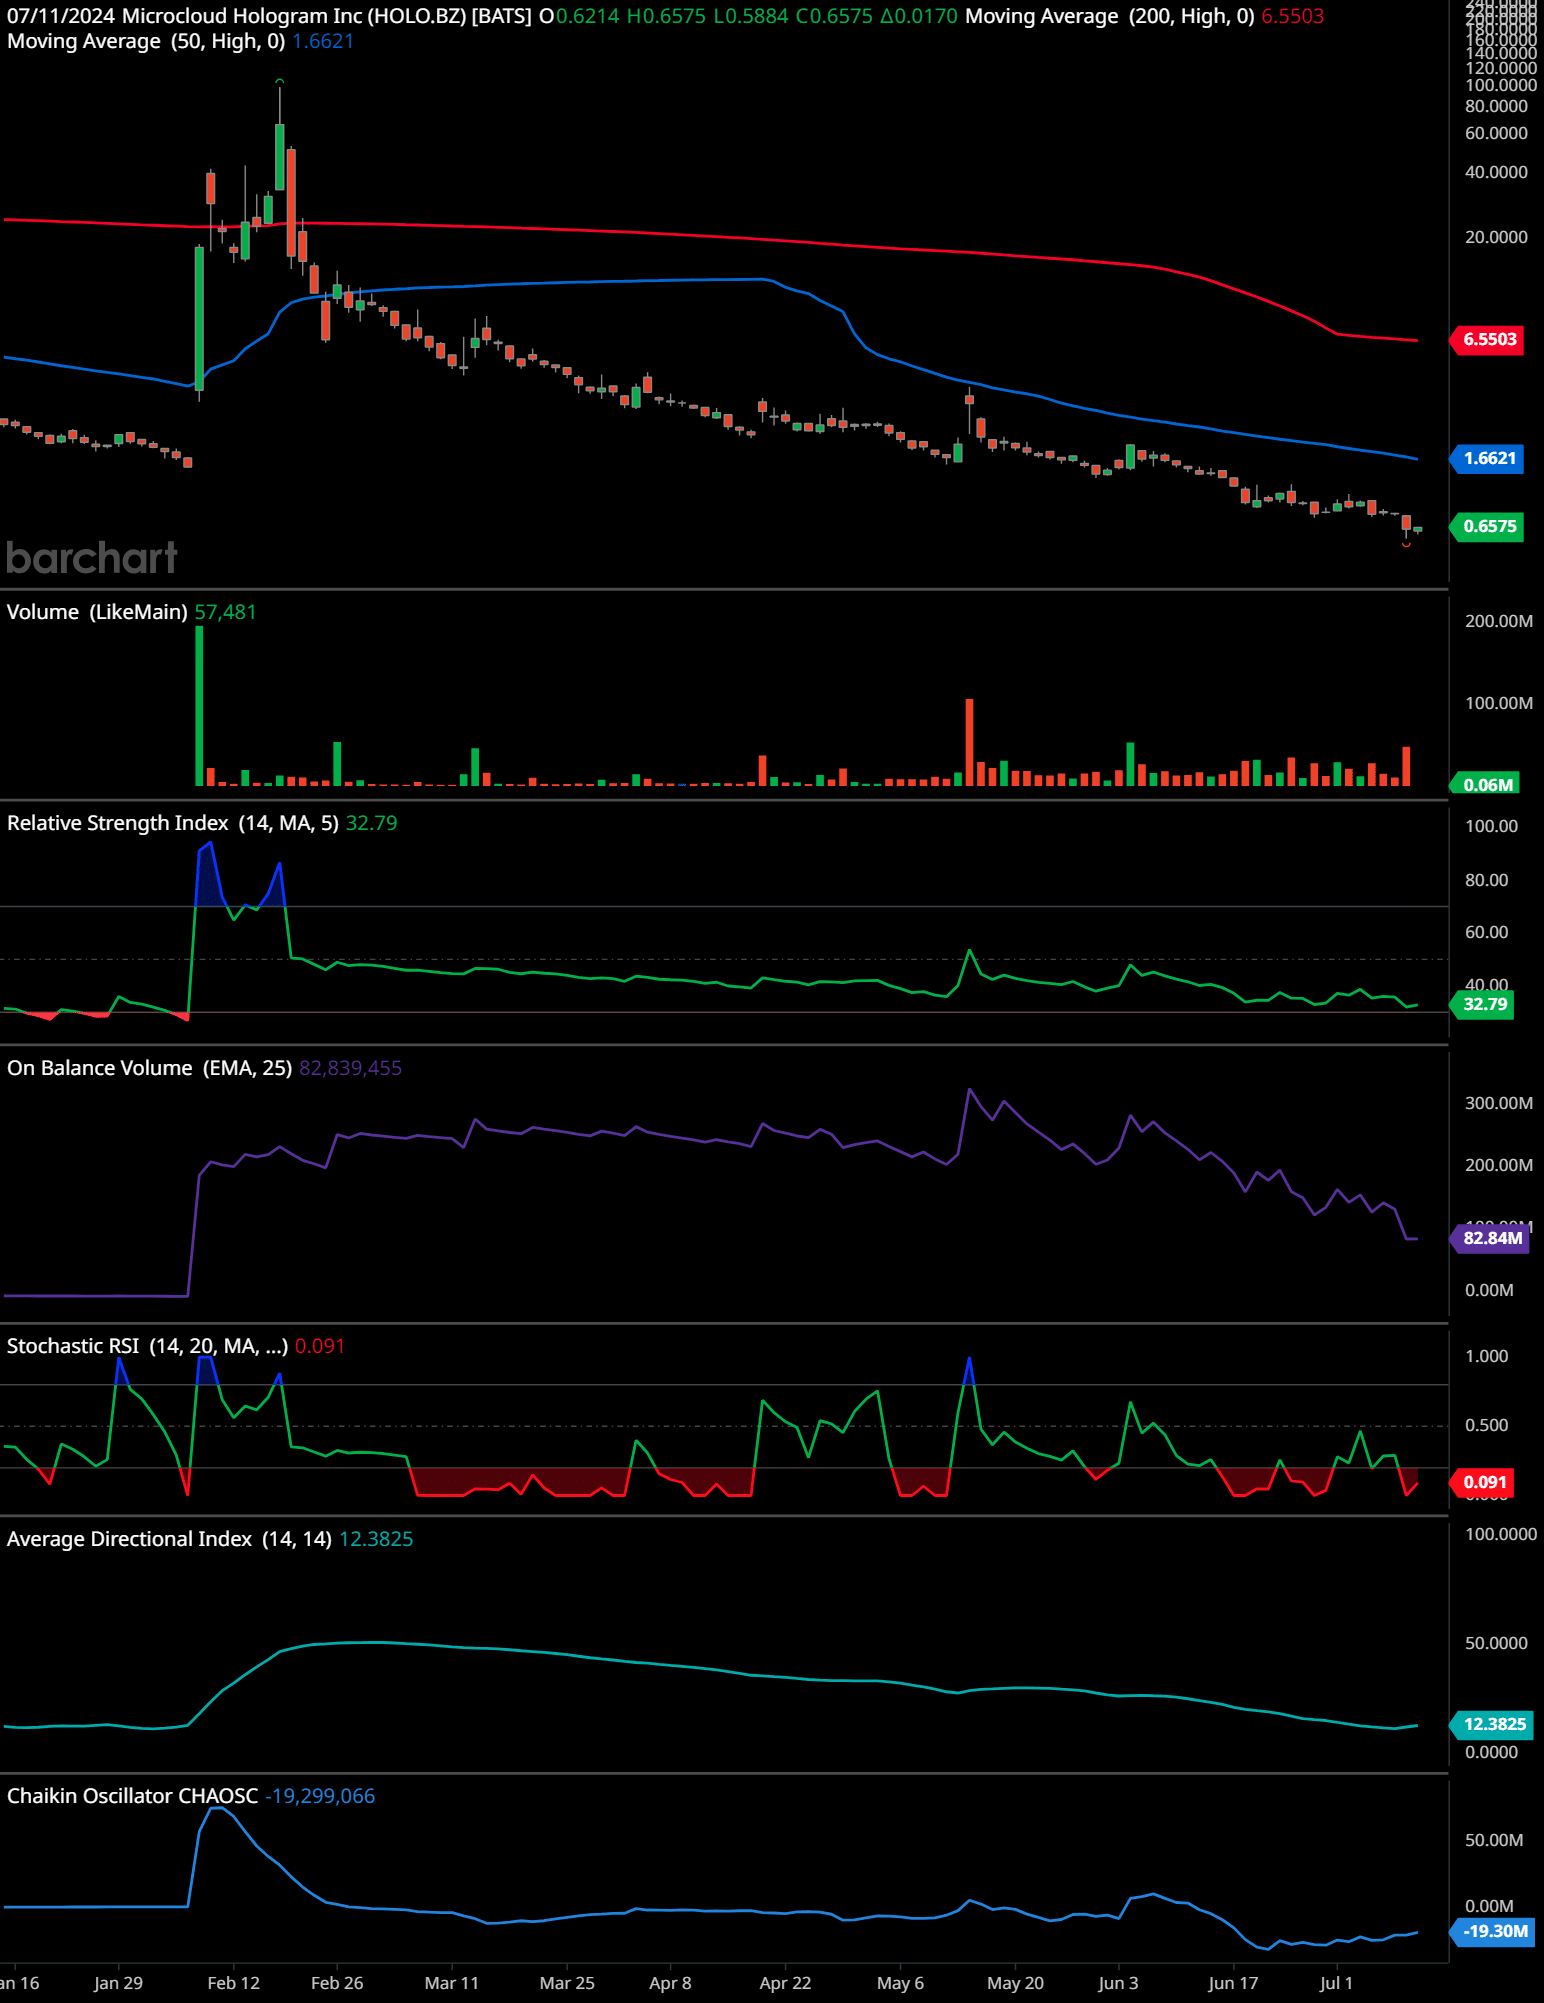Click the 200.00M volume axis label

(1498, 621)
